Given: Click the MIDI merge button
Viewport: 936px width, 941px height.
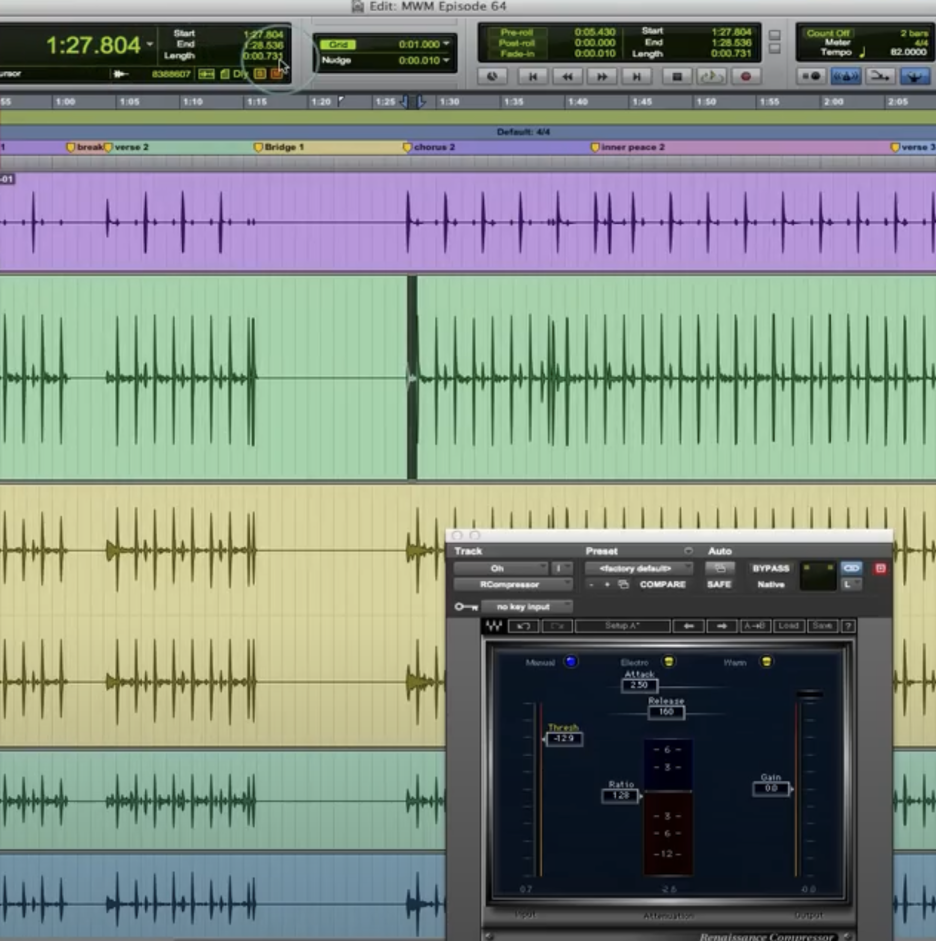Looking at the screenshot, I should pos(880,76).
